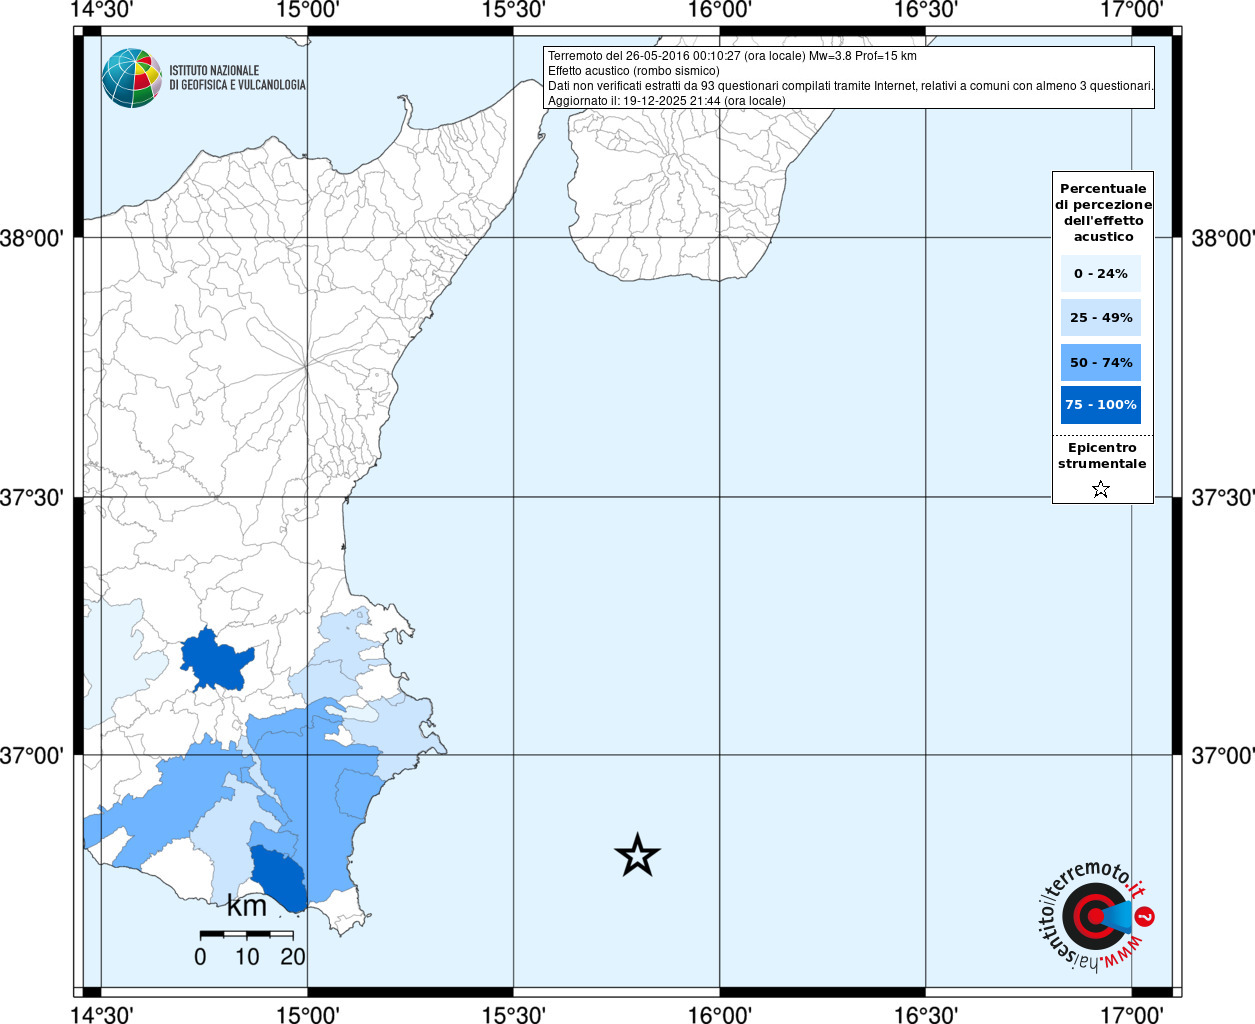Click the right axis label 37°00'
The height and width of the screenshot is (1024, 1255).
point(1222,755)
